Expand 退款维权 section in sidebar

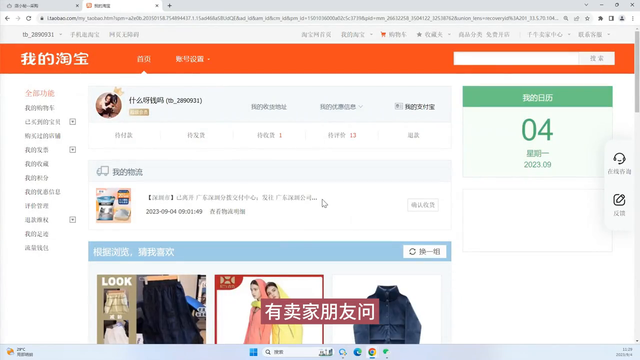72,220
